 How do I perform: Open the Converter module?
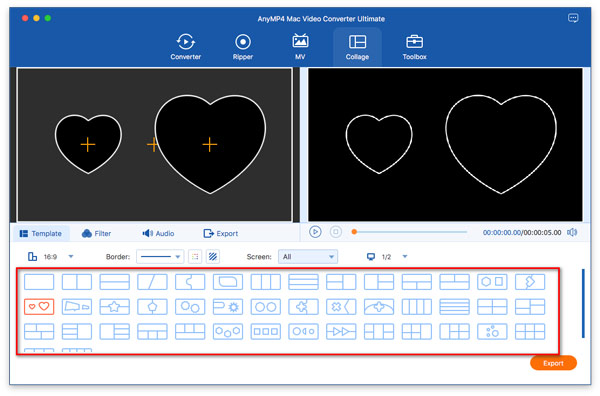click(186, 47)
